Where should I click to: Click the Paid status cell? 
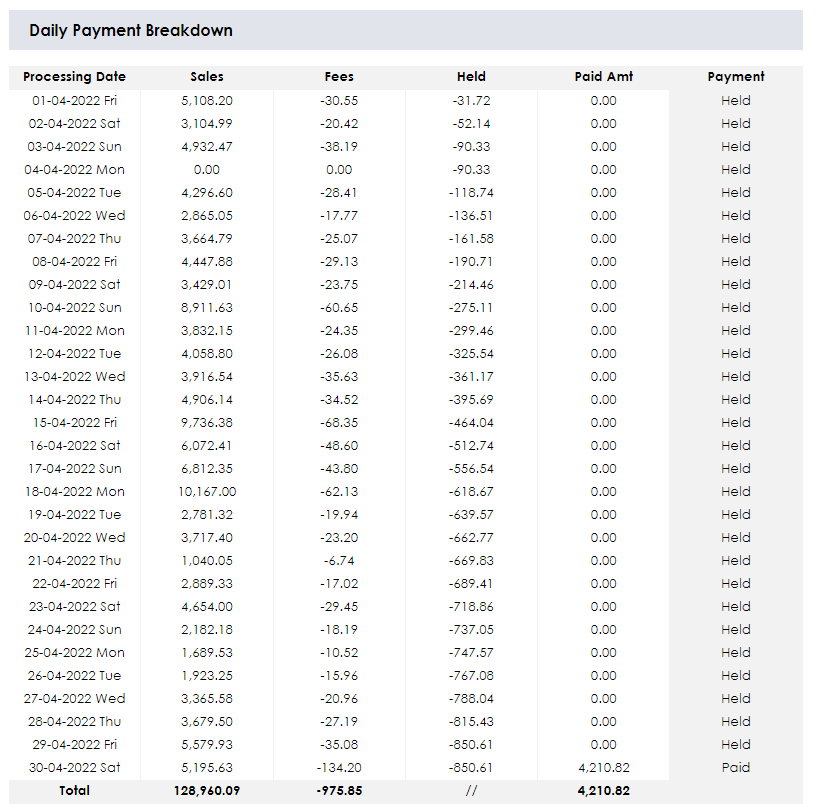pyautogui.click(x=736, y=767)
